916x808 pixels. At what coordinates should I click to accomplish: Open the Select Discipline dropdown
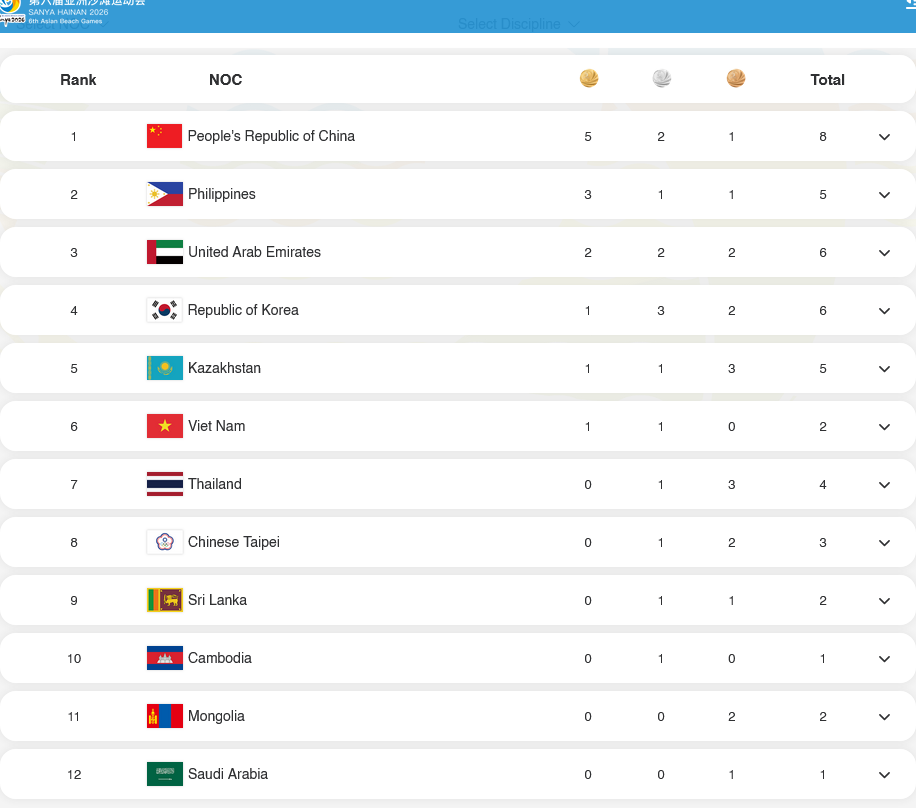[x=518, y=24]
